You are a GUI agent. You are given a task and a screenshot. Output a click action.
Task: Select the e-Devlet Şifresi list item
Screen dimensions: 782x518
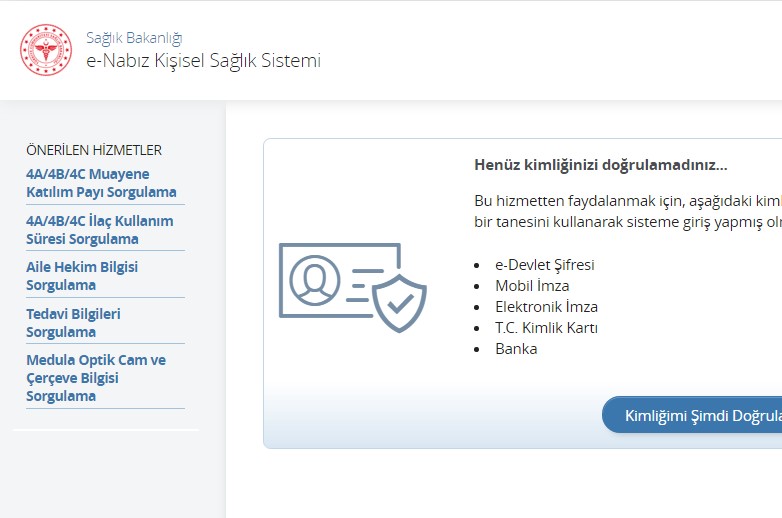click(545, 265)
